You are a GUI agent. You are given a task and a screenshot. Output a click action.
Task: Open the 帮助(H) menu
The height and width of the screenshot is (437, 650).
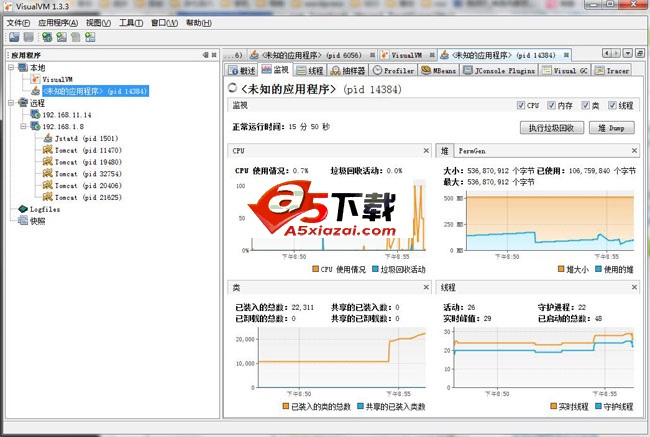click(x=199, y=23)
